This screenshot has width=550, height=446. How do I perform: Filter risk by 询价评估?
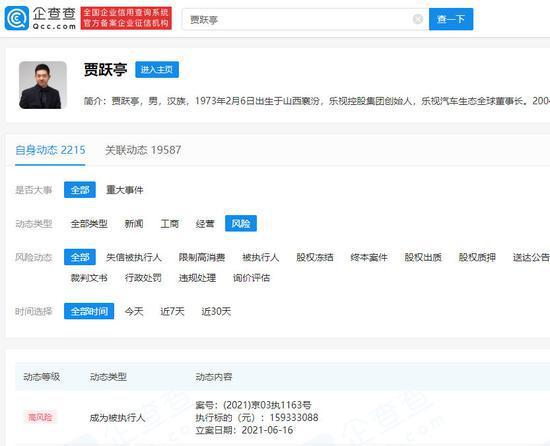[251, 278]
